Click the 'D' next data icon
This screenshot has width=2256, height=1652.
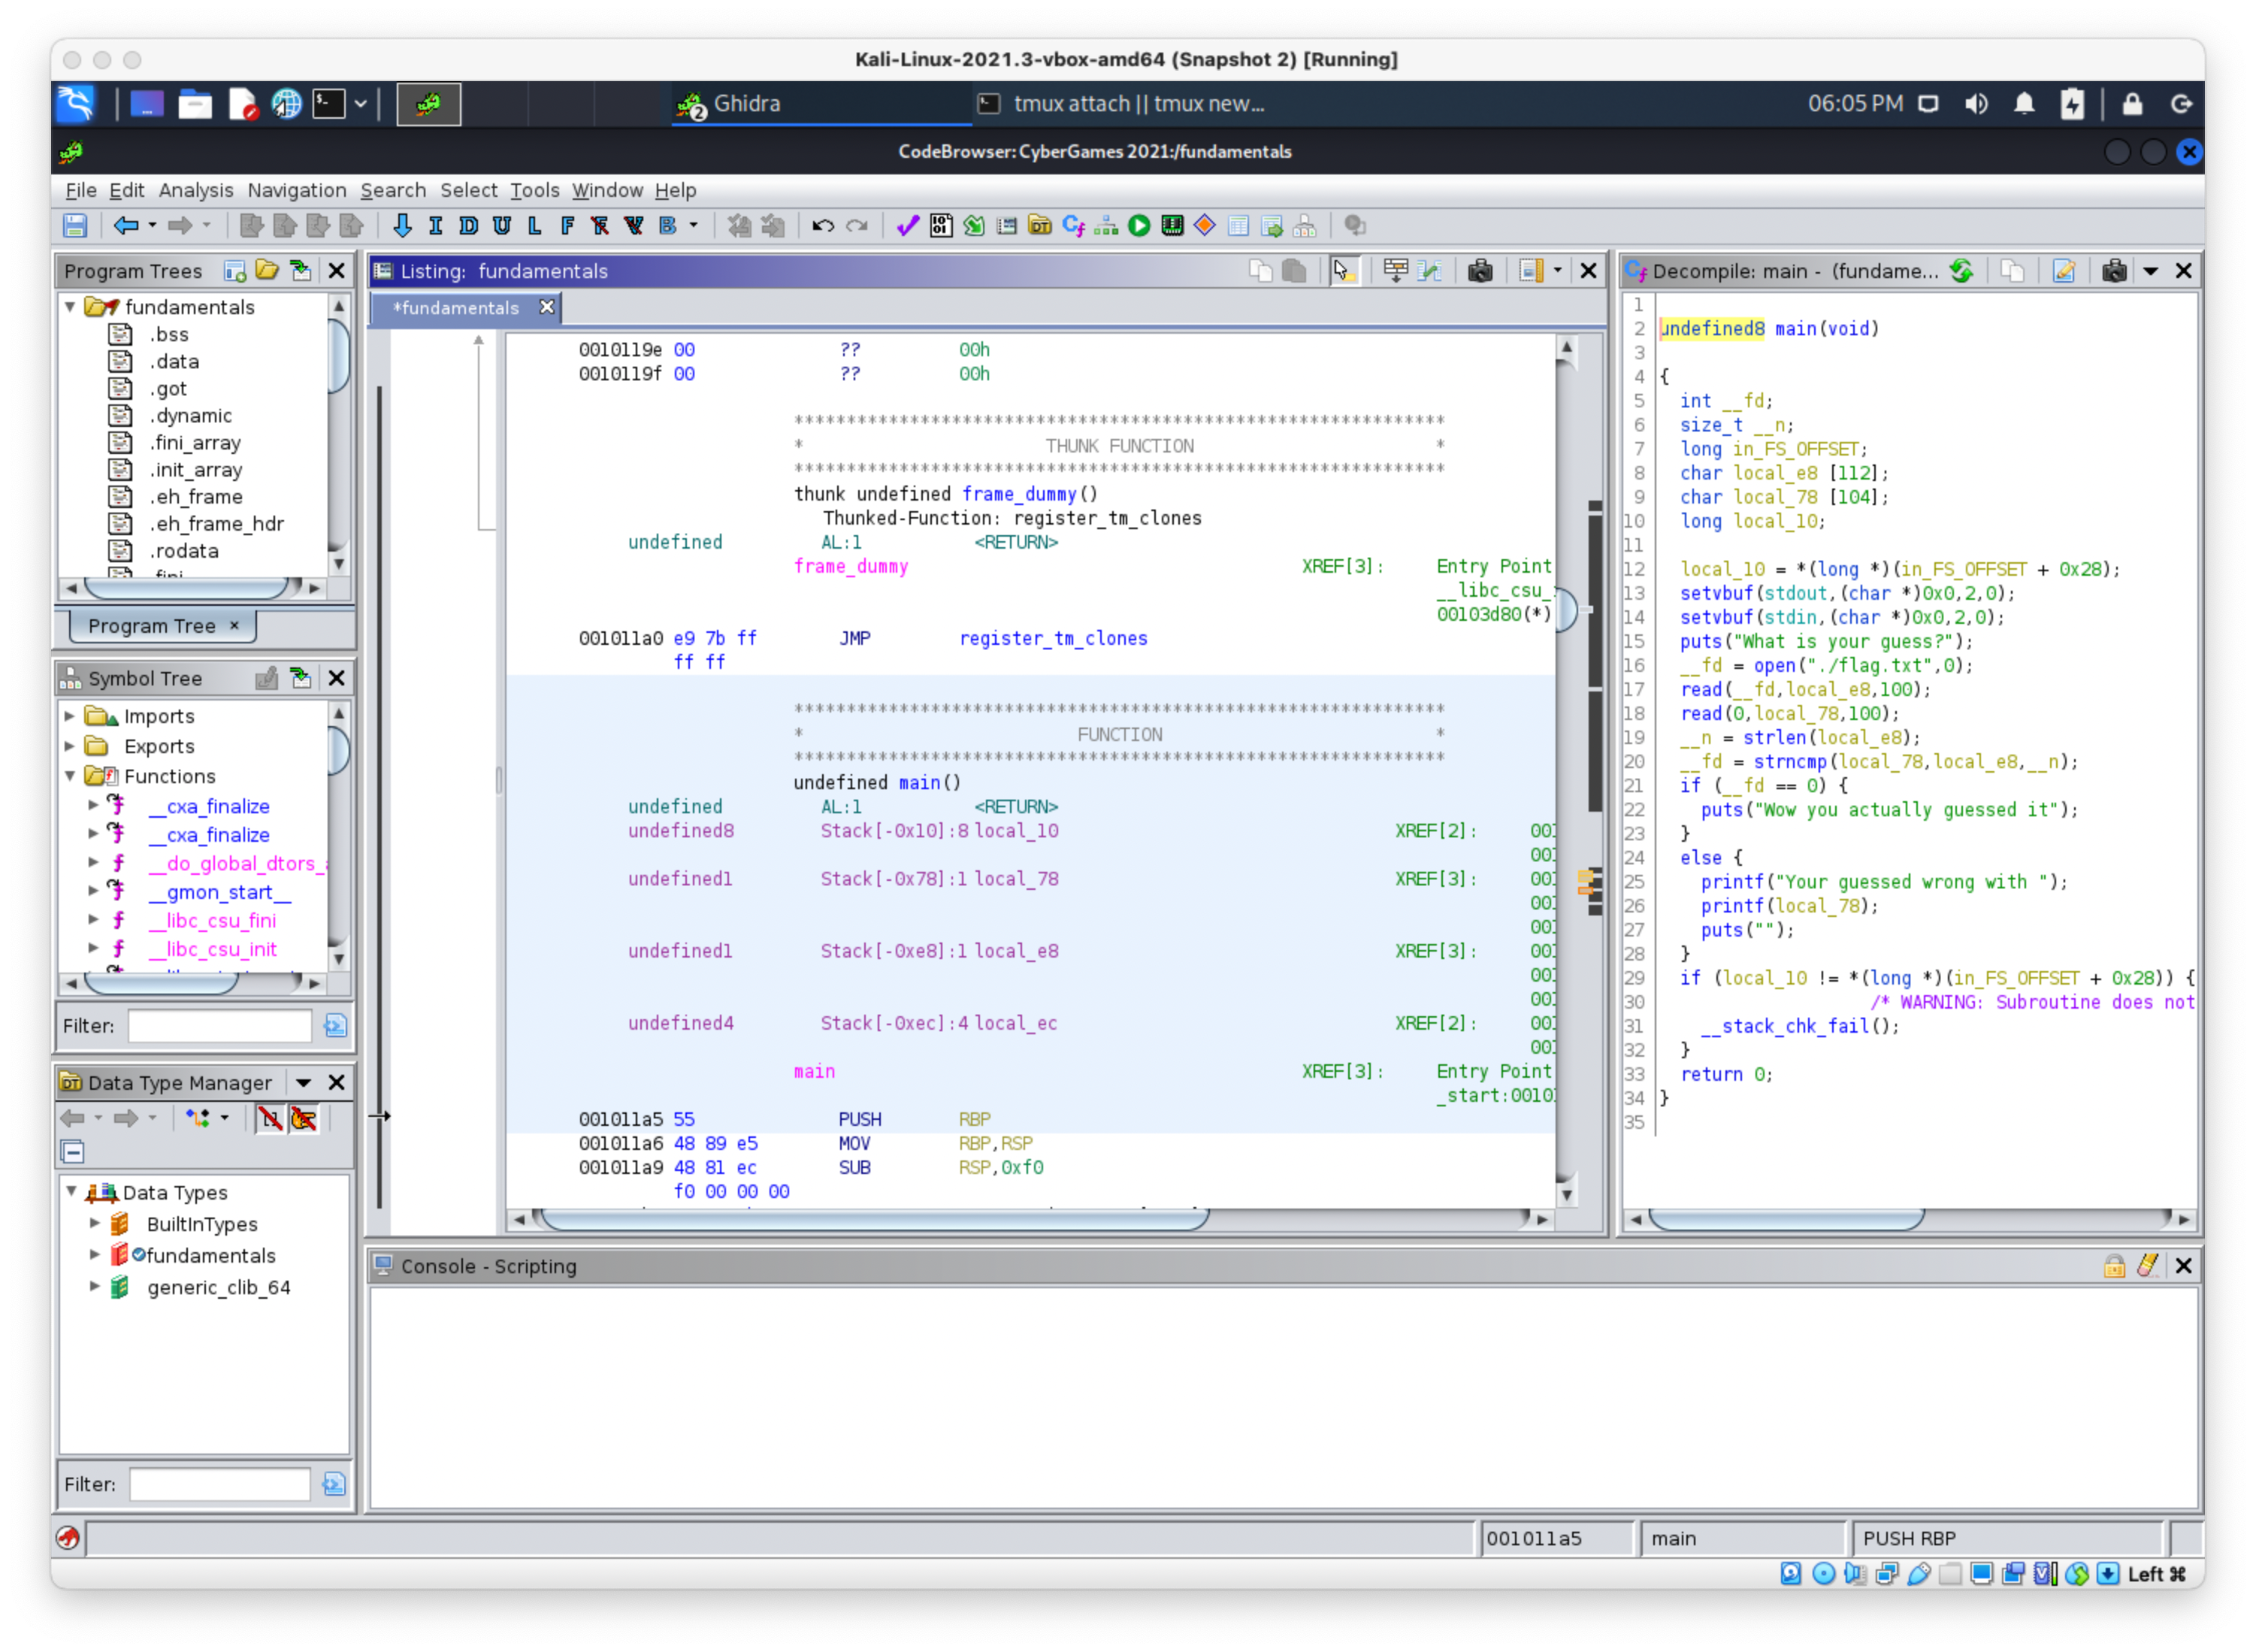(469, 226)
